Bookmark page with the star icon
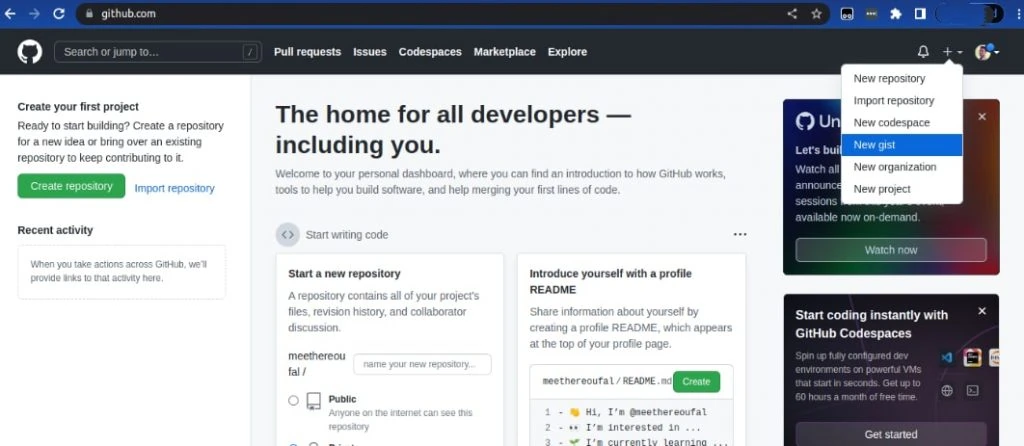The image size is (1024, 446). point(816,13)
